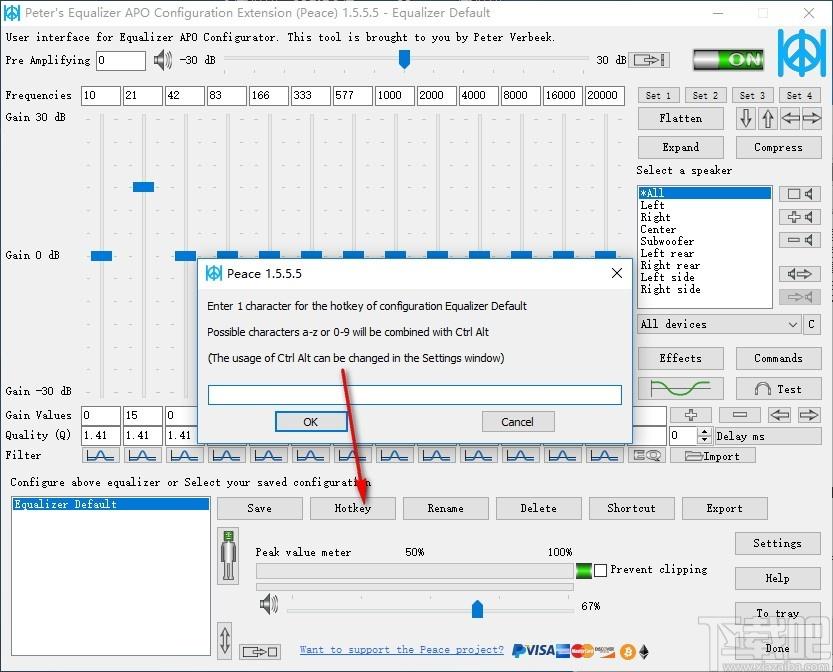Click the pre-amplifying speaker mute icon
Viewport: 833px width, 672px height.
point(163,60)
